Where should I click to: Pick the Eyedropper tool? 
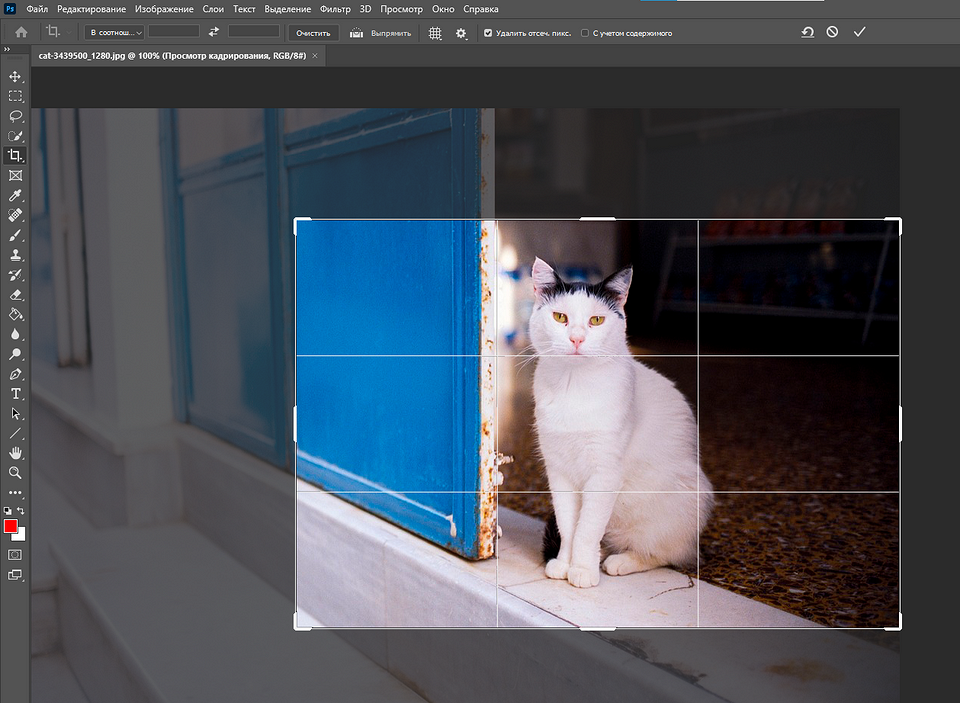click(x=15, y=195)
